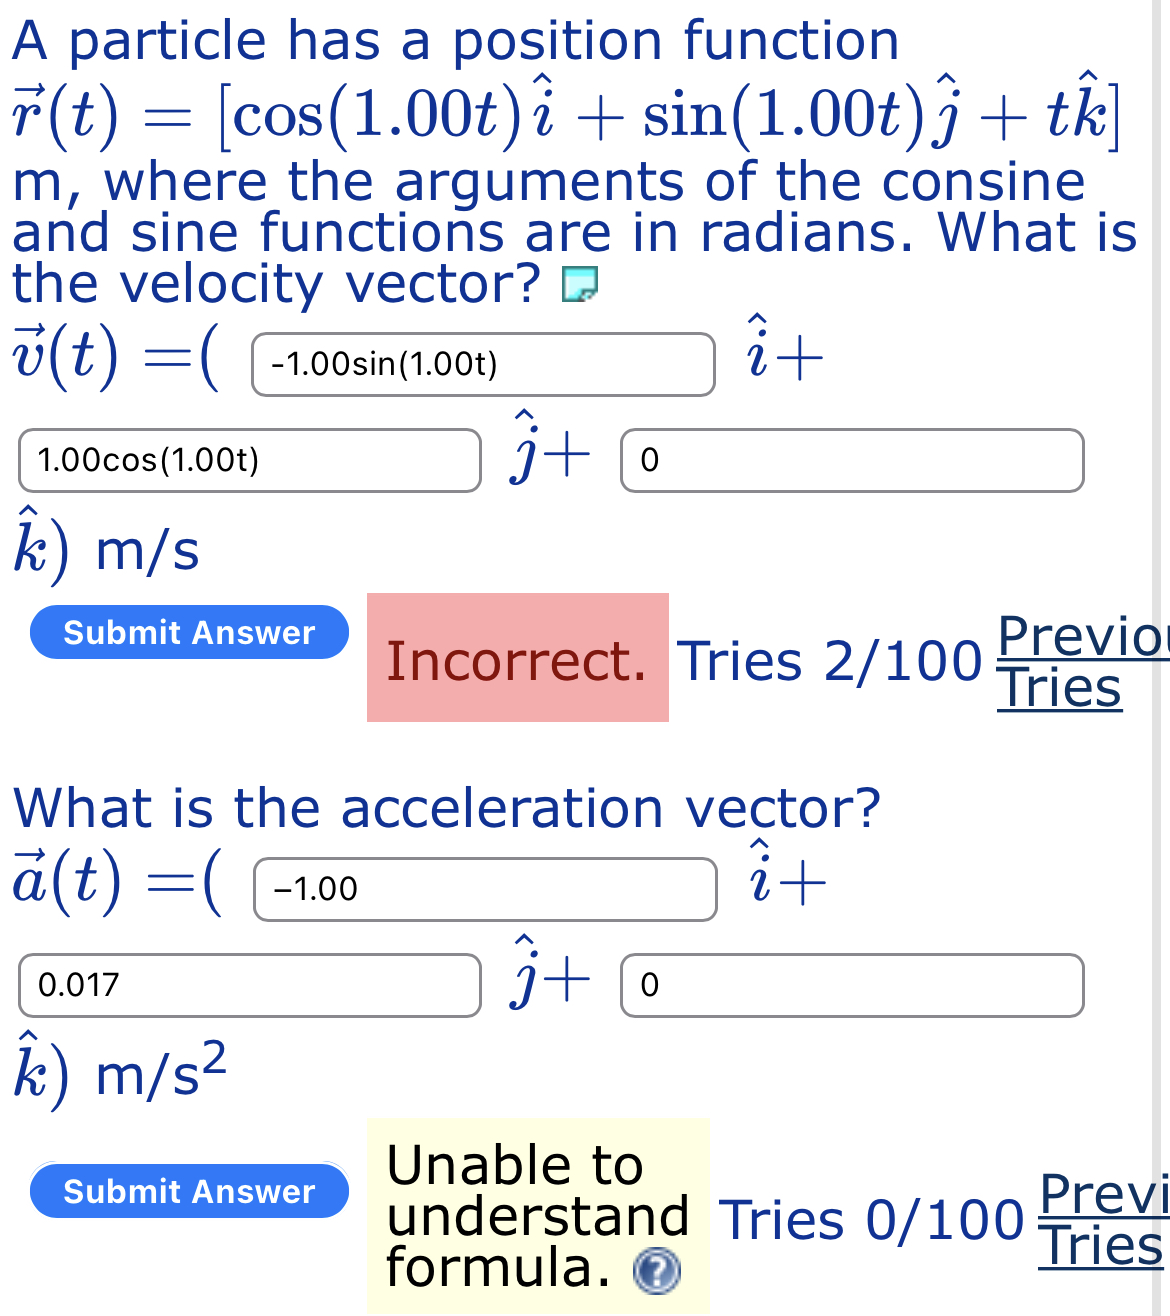Click the acceleration j-component field showing 0.017
This screenshot has height=1316, width=1170.
[x=248, y=986]
